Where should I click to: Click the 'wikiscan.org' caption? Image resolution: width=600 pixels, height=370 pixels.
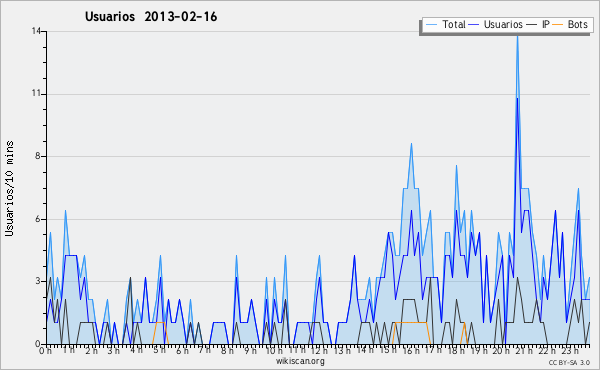point(300,361)
